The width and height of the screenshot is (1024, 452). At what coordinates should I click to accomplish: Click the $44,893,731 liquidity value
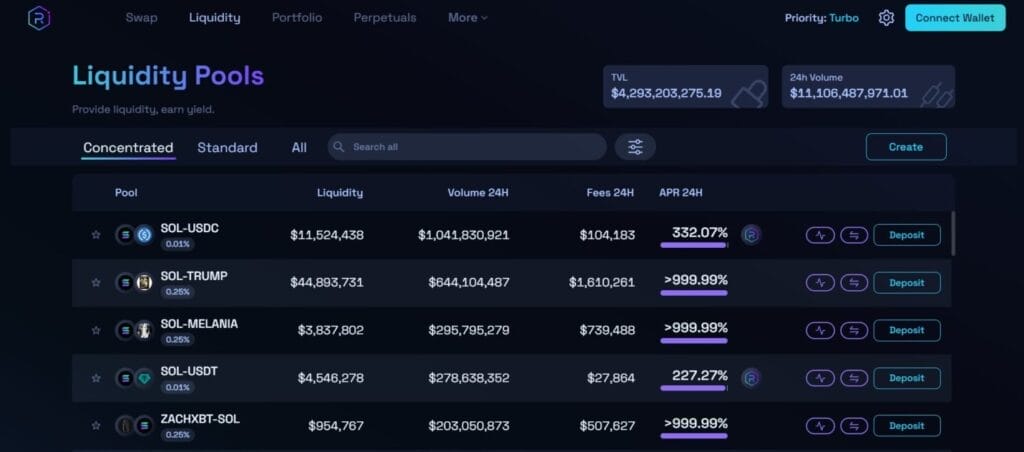coord(327,282)
